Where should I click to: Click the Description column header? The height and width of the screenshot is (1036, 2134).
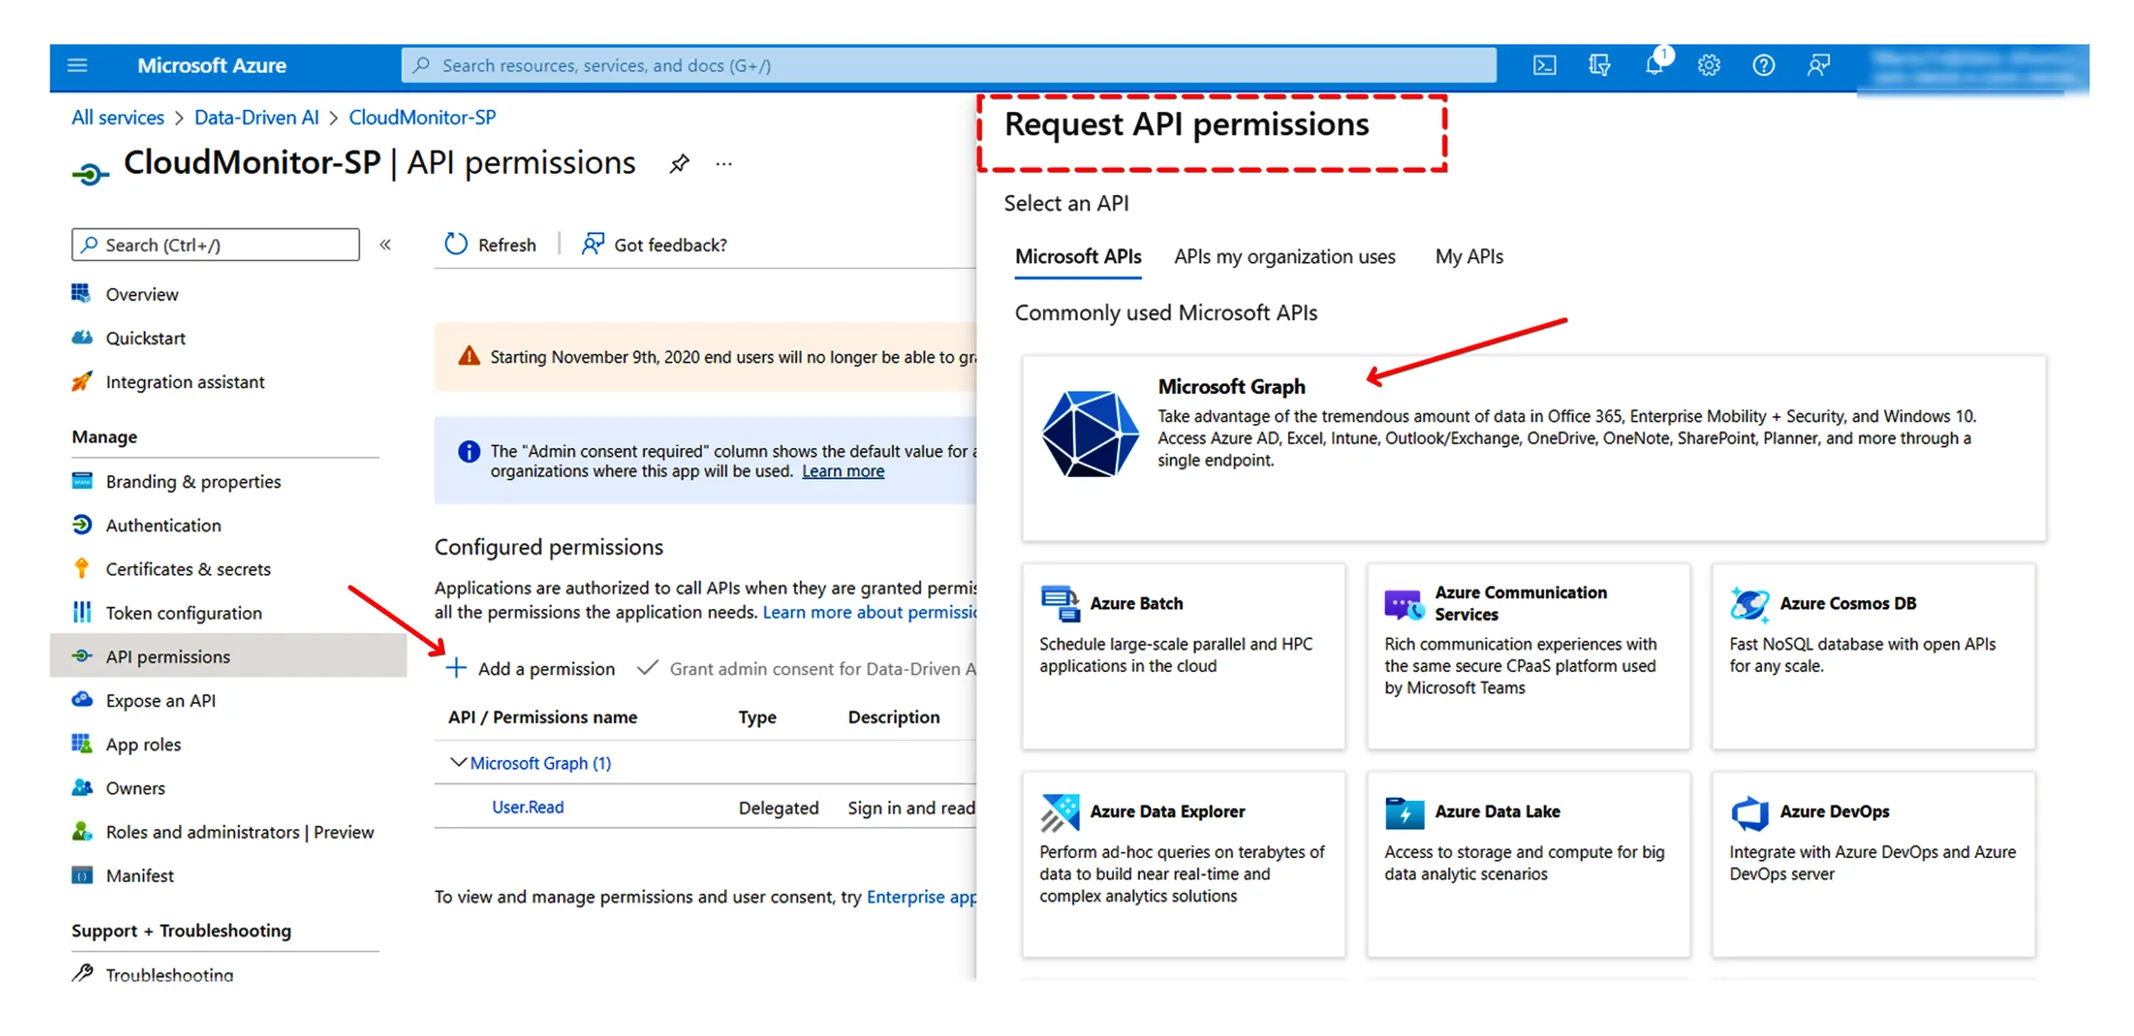click(893, 717)
